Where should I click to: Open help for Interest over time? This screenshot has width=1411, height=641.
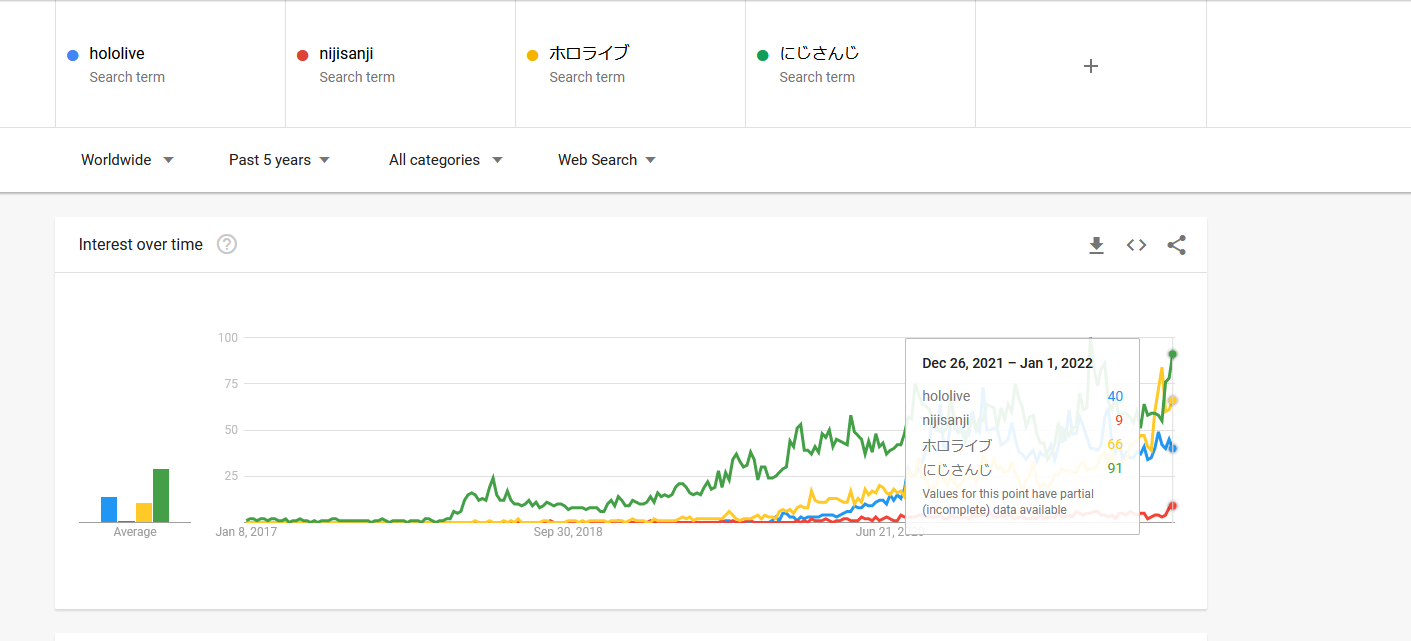tap(227, 244)
